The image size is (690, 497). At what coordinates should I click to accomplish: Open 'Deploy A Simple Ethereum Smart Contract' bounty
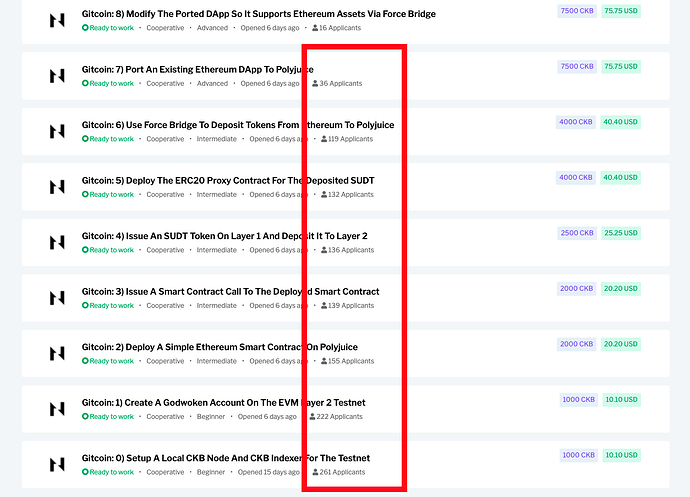click(x=219, y=347)
